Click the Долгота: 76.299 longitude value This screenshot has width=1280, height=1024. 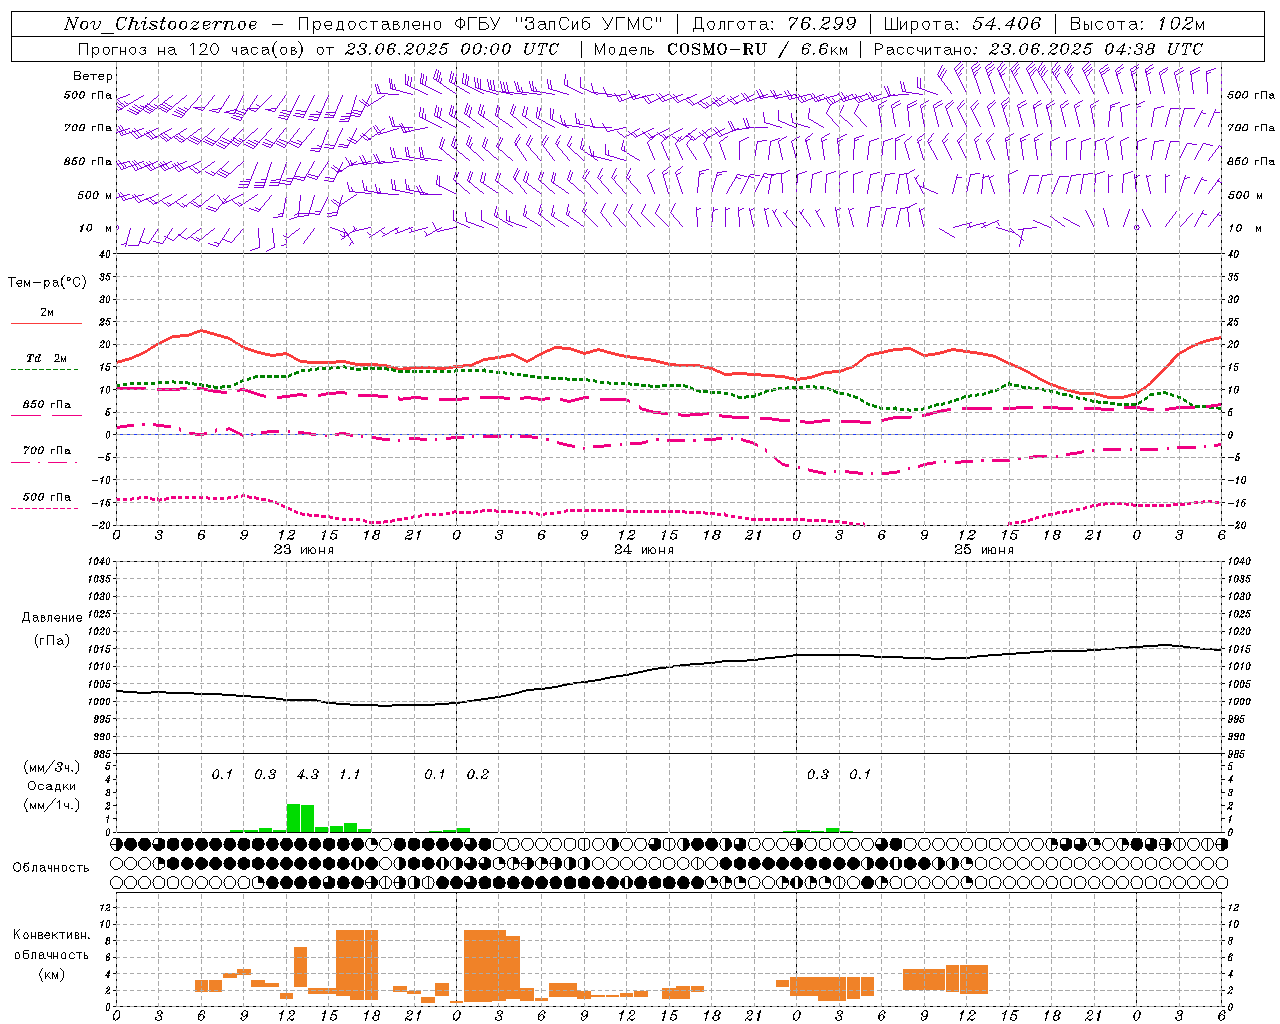tap(774, 24)
